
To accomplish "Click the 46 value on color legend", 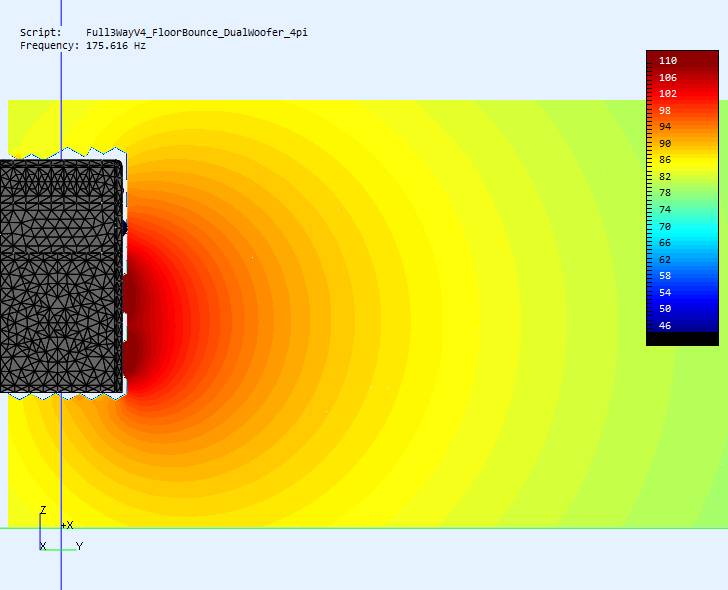I will [x=665, y=325].
